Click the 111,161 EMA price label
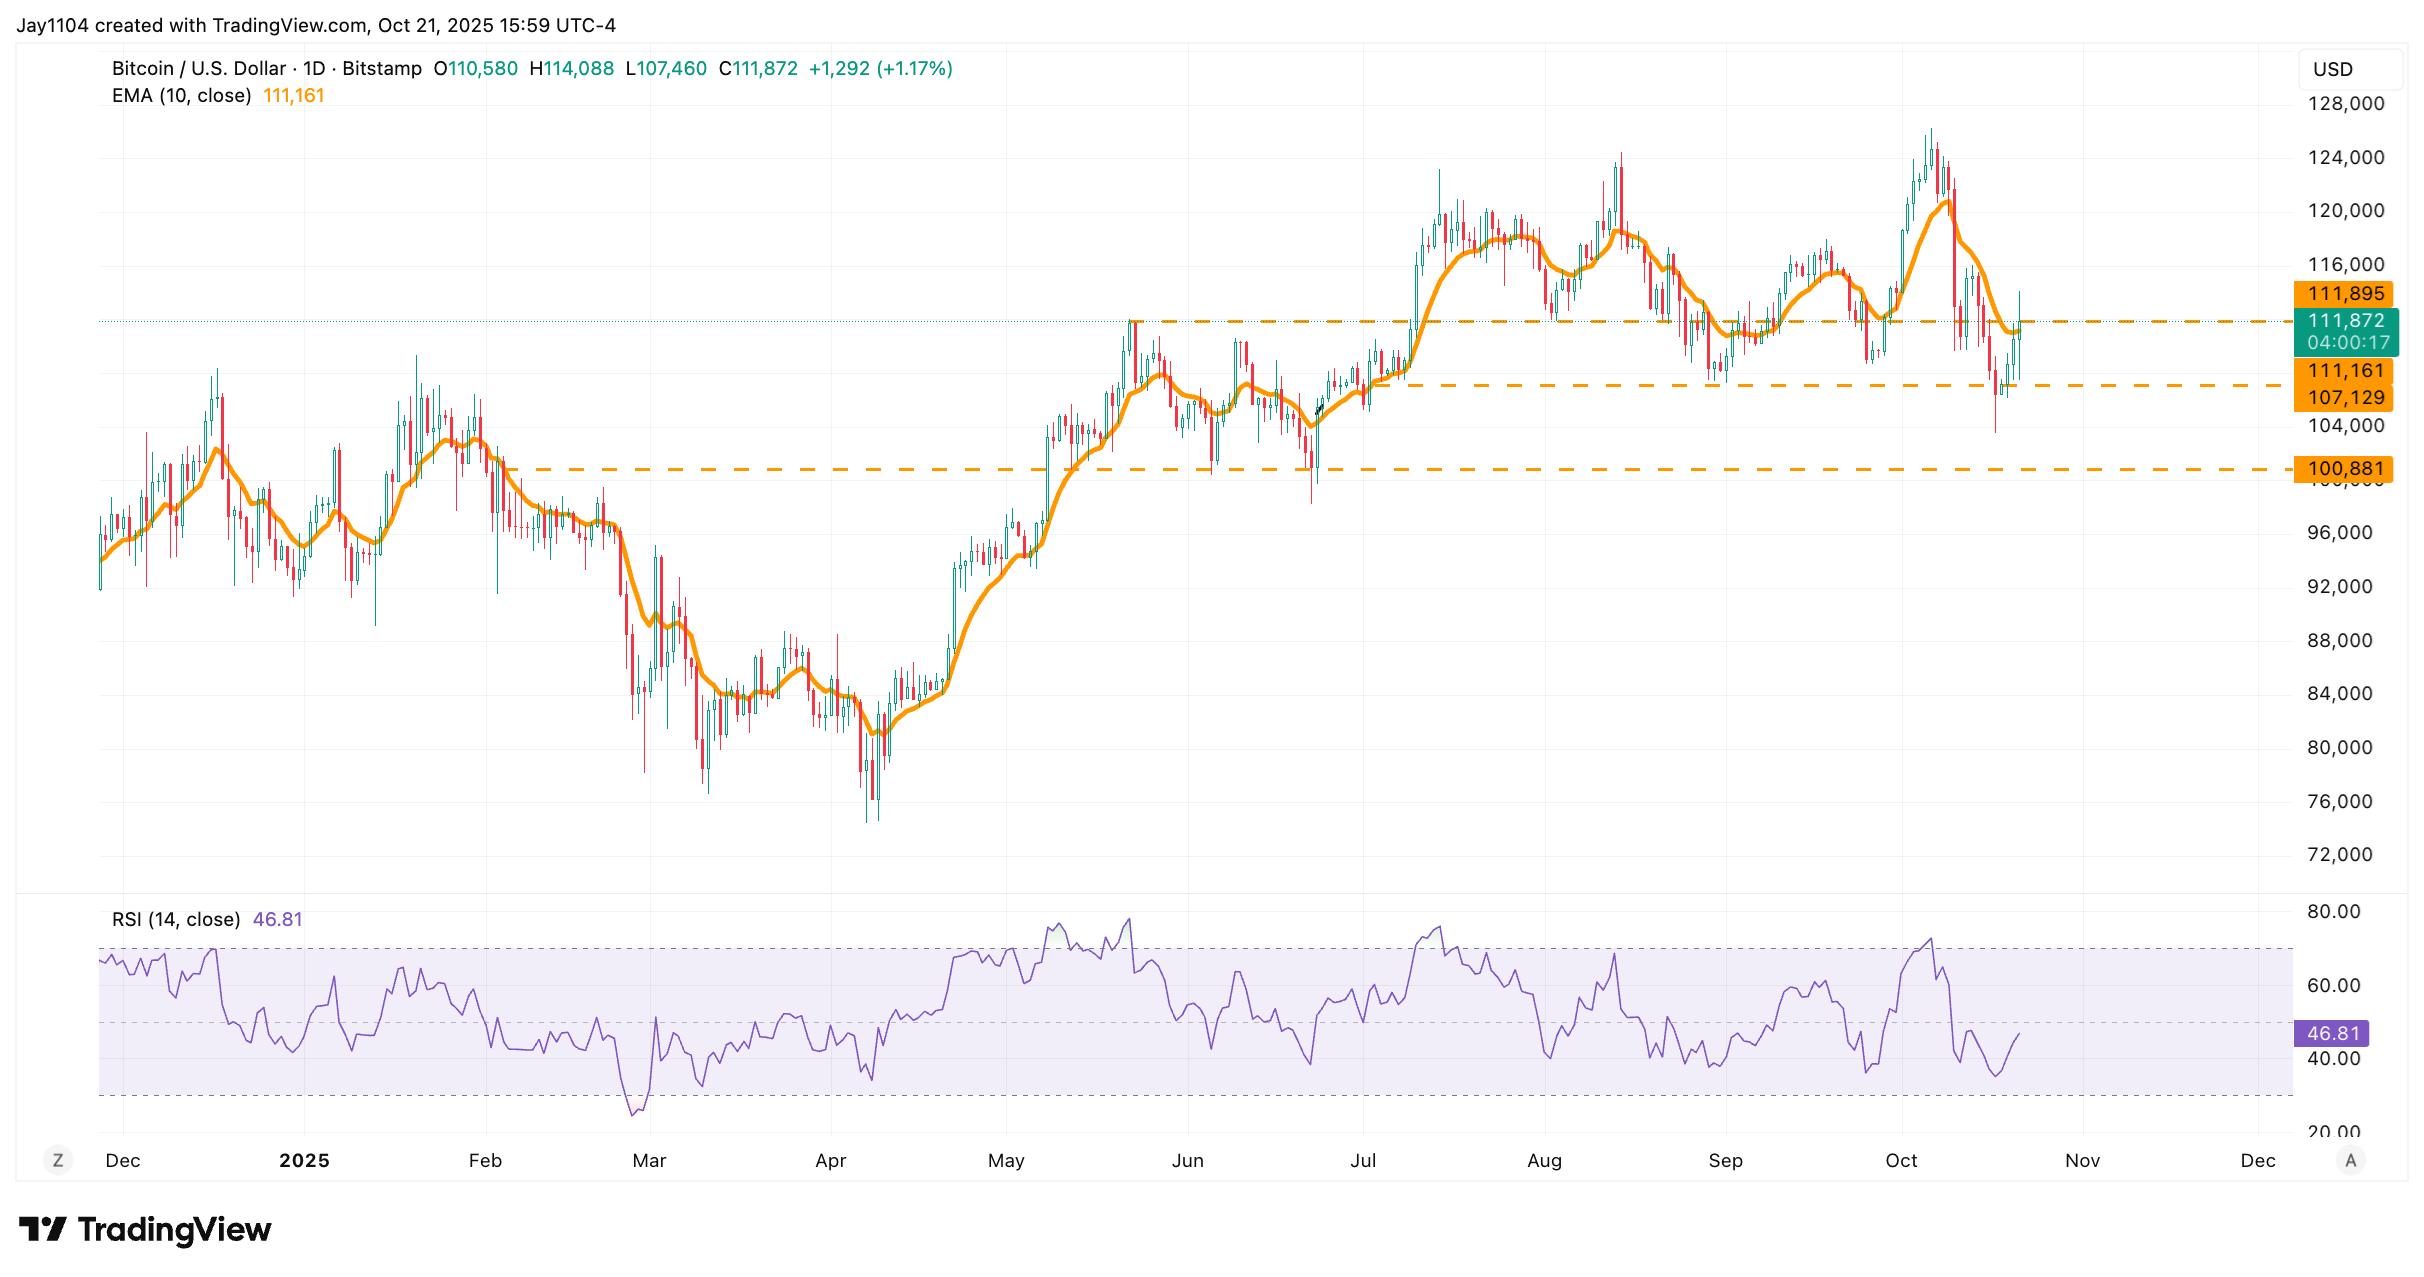 2345,371
